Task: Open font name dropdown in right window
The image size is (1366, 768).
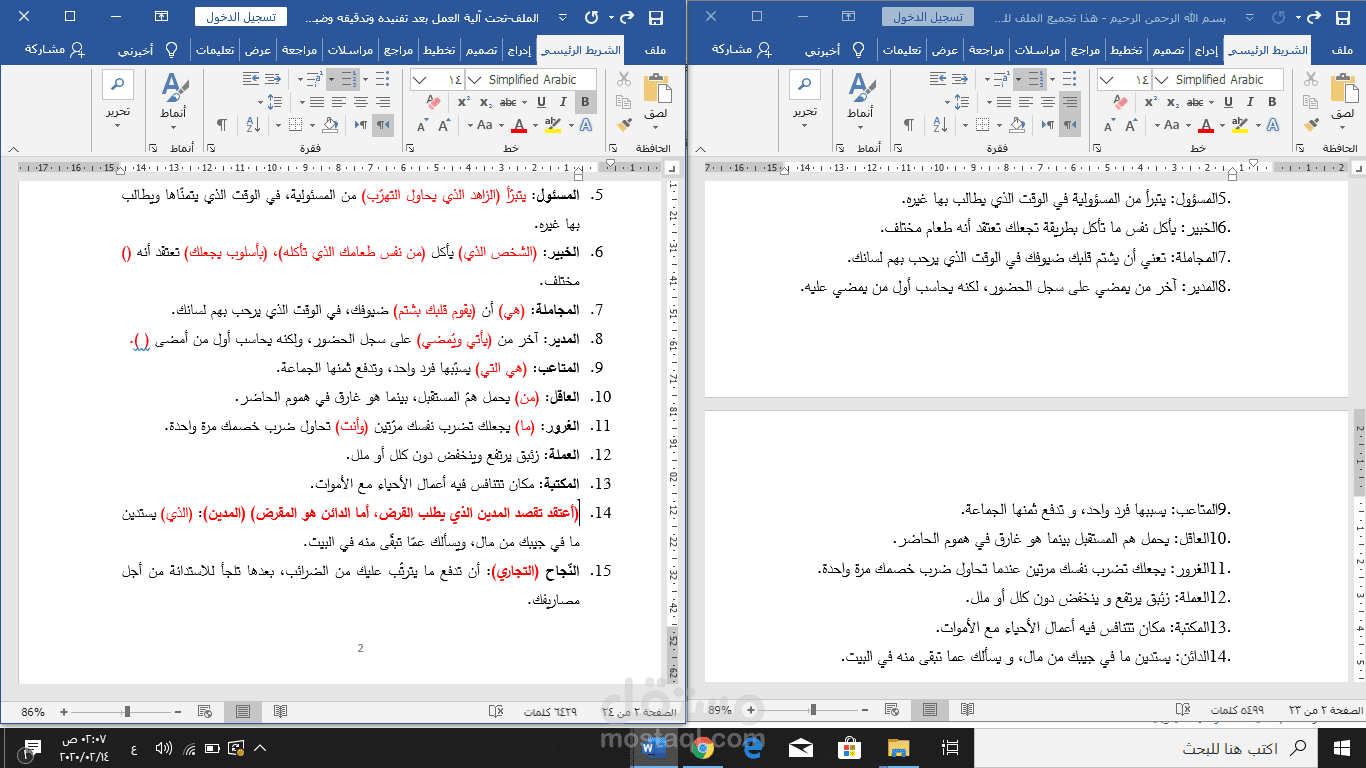Action: [1160, 80]
